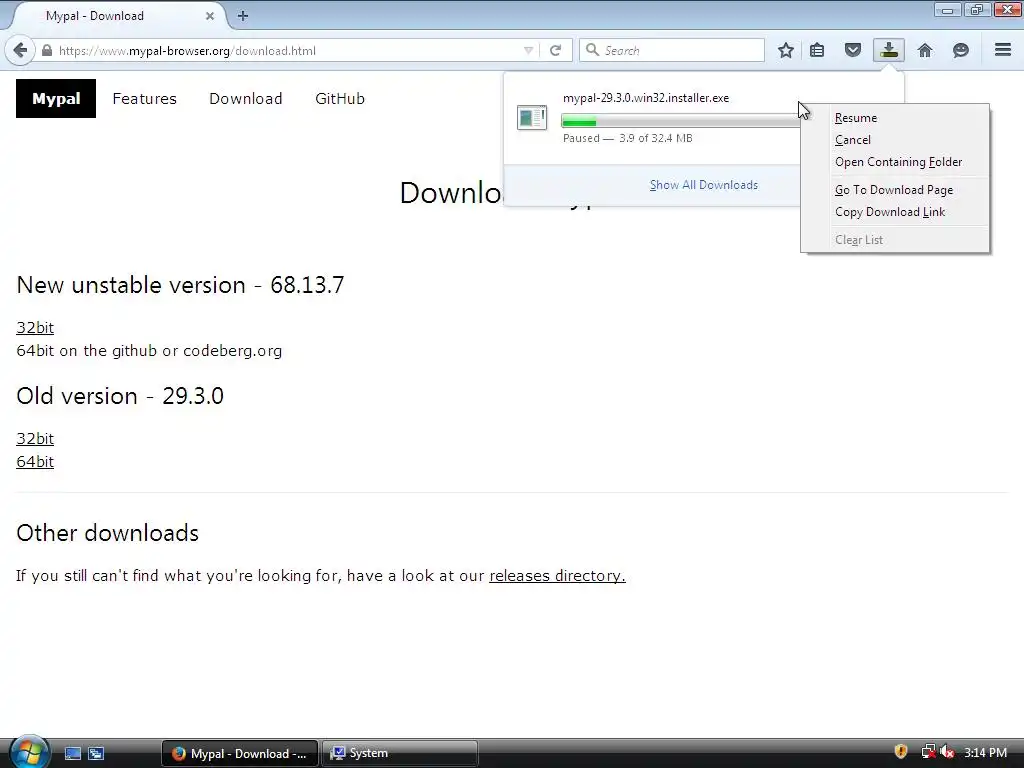
Task: Click the back arrow navigation button
Action: tap(20, 50)
